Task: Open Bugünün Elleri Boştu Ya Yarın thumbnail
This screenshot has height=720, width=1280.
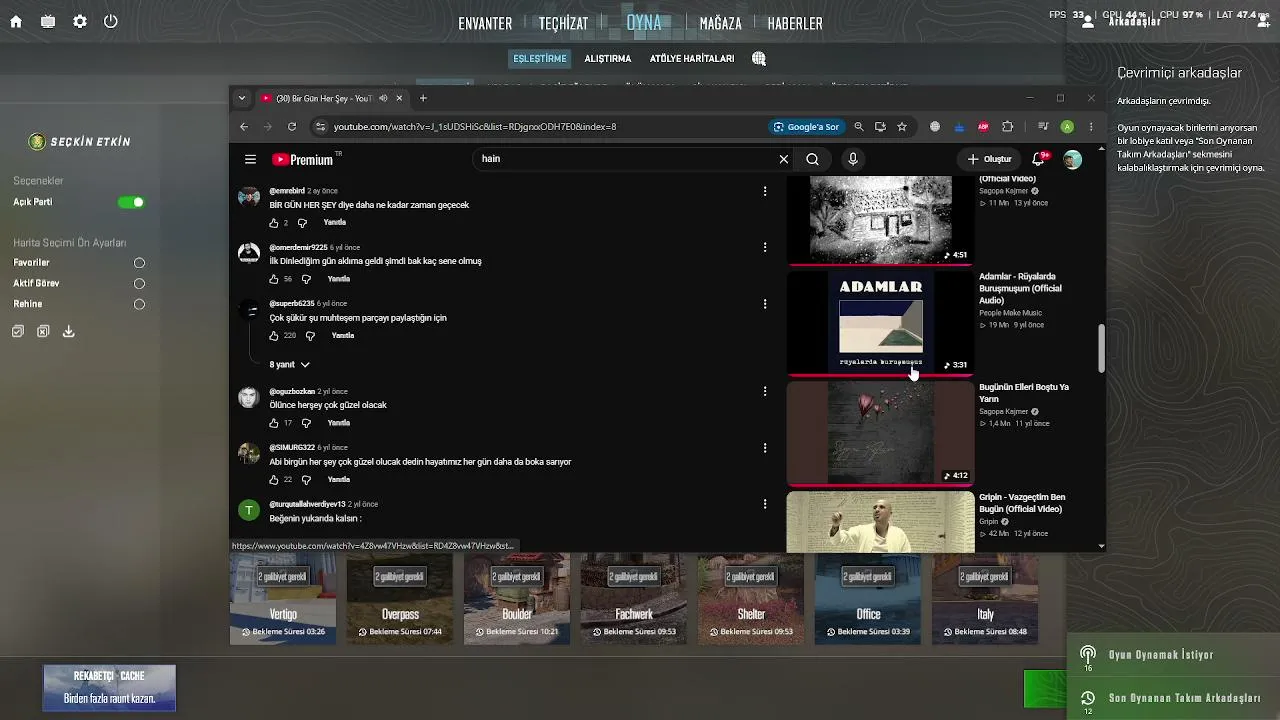Action: click(881, 432)
